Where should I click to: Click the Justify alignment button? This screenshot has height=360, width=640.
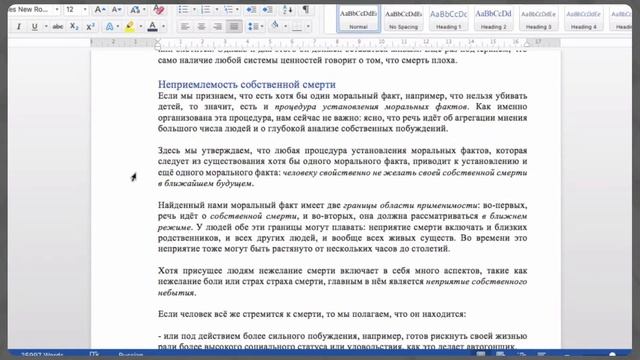tap(234, 27)
